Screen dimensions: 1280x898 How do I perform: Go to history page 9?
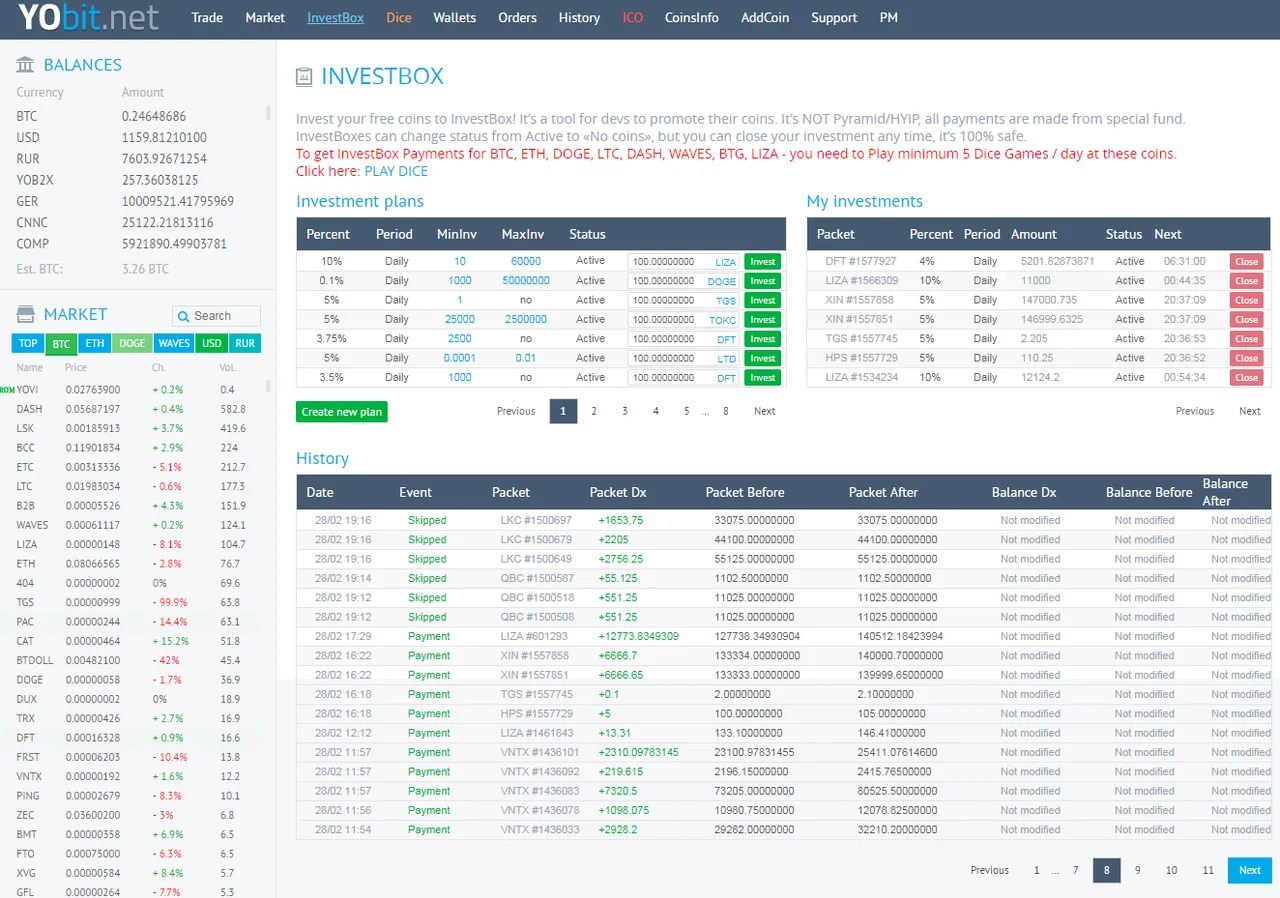[x=1138, y=870]
